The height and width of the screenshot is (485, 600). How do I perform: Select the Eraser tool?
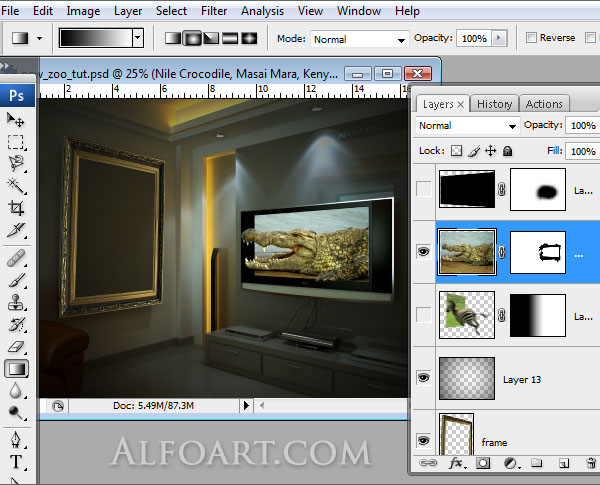pos(16,347)
